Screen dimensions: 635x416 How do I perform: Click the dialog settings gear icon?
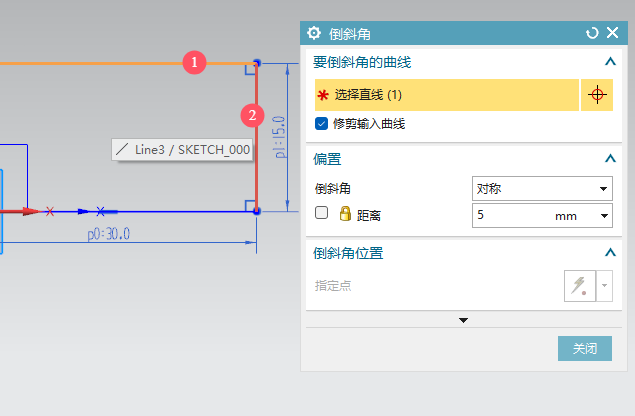315,33
